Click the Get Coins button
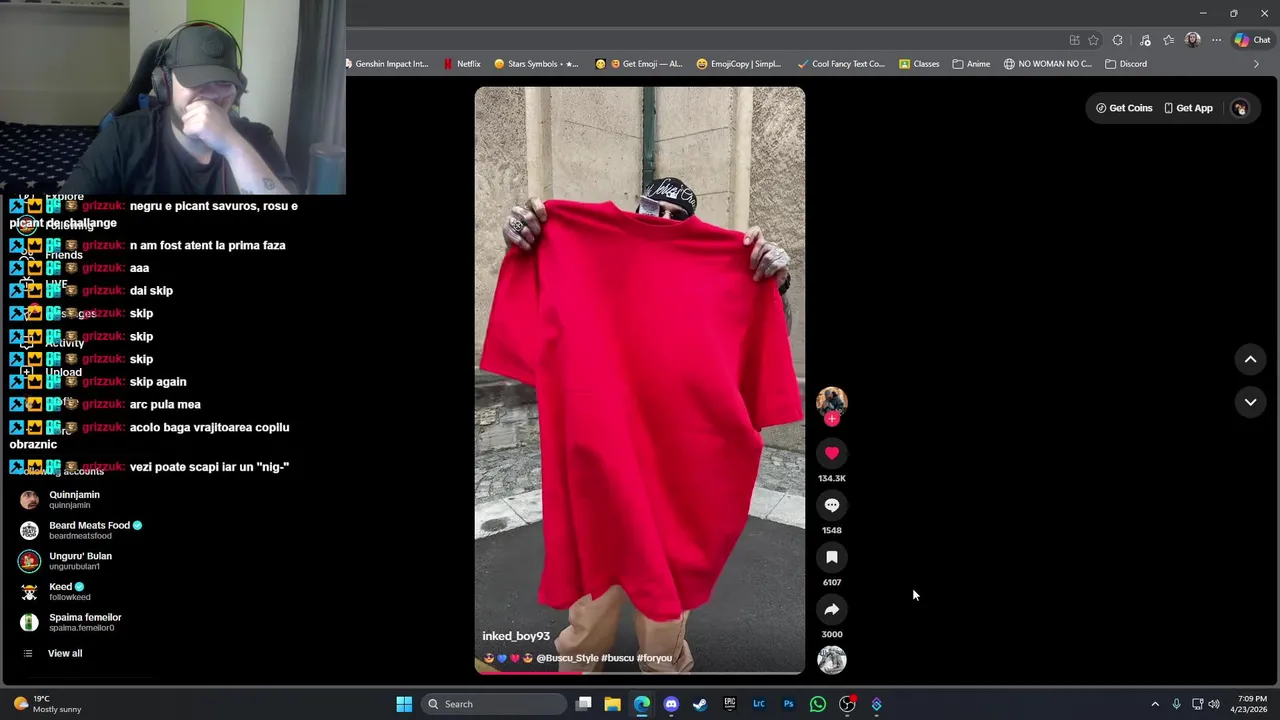Image resolution: width=1280 pixels, height=720 pixels. tap(1124, 108)
